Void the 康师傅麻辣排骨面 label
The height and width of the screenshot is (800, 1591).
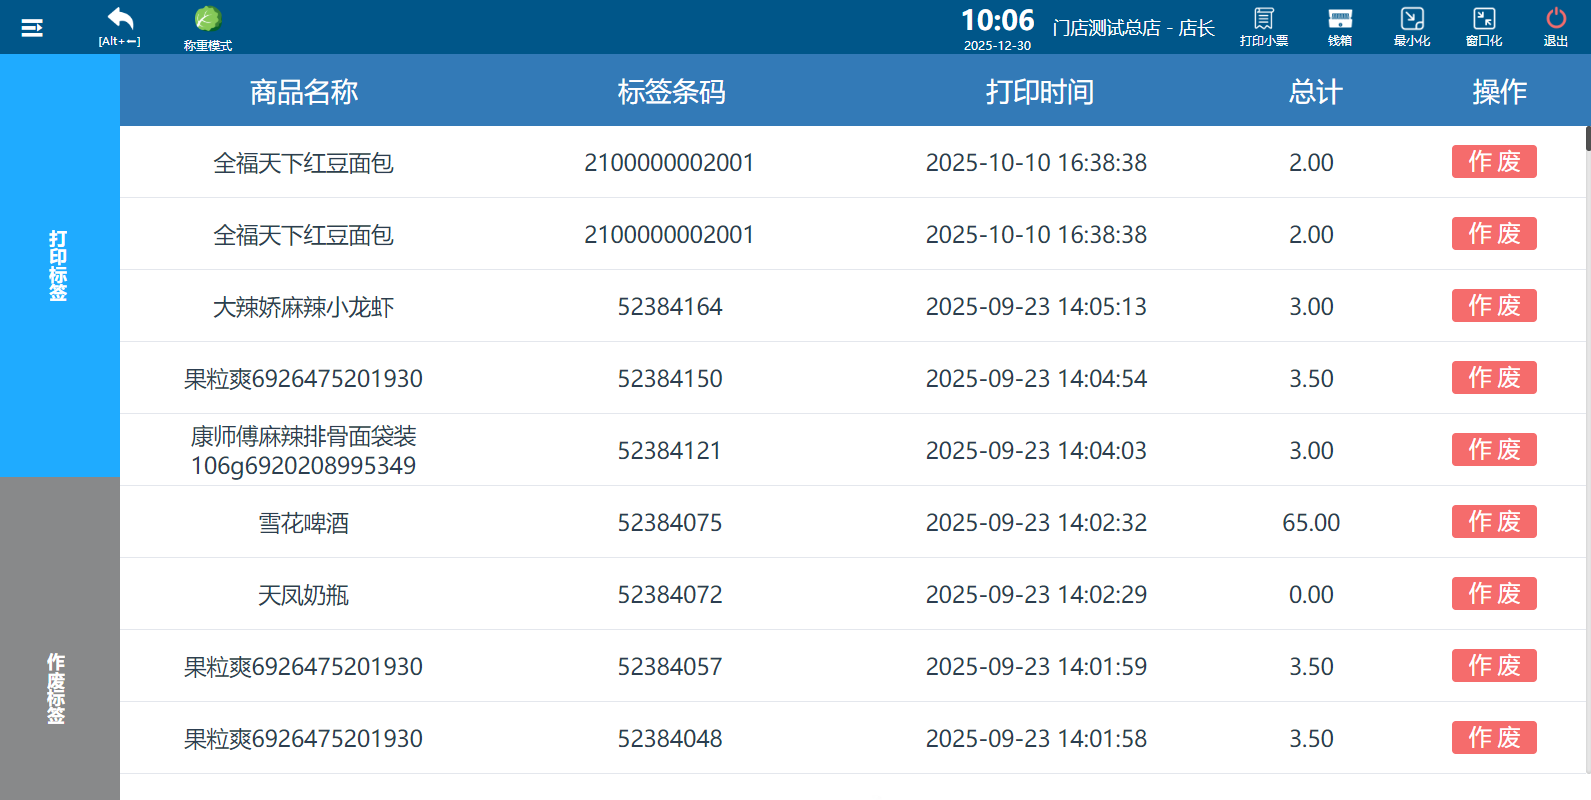[1494, 450]
